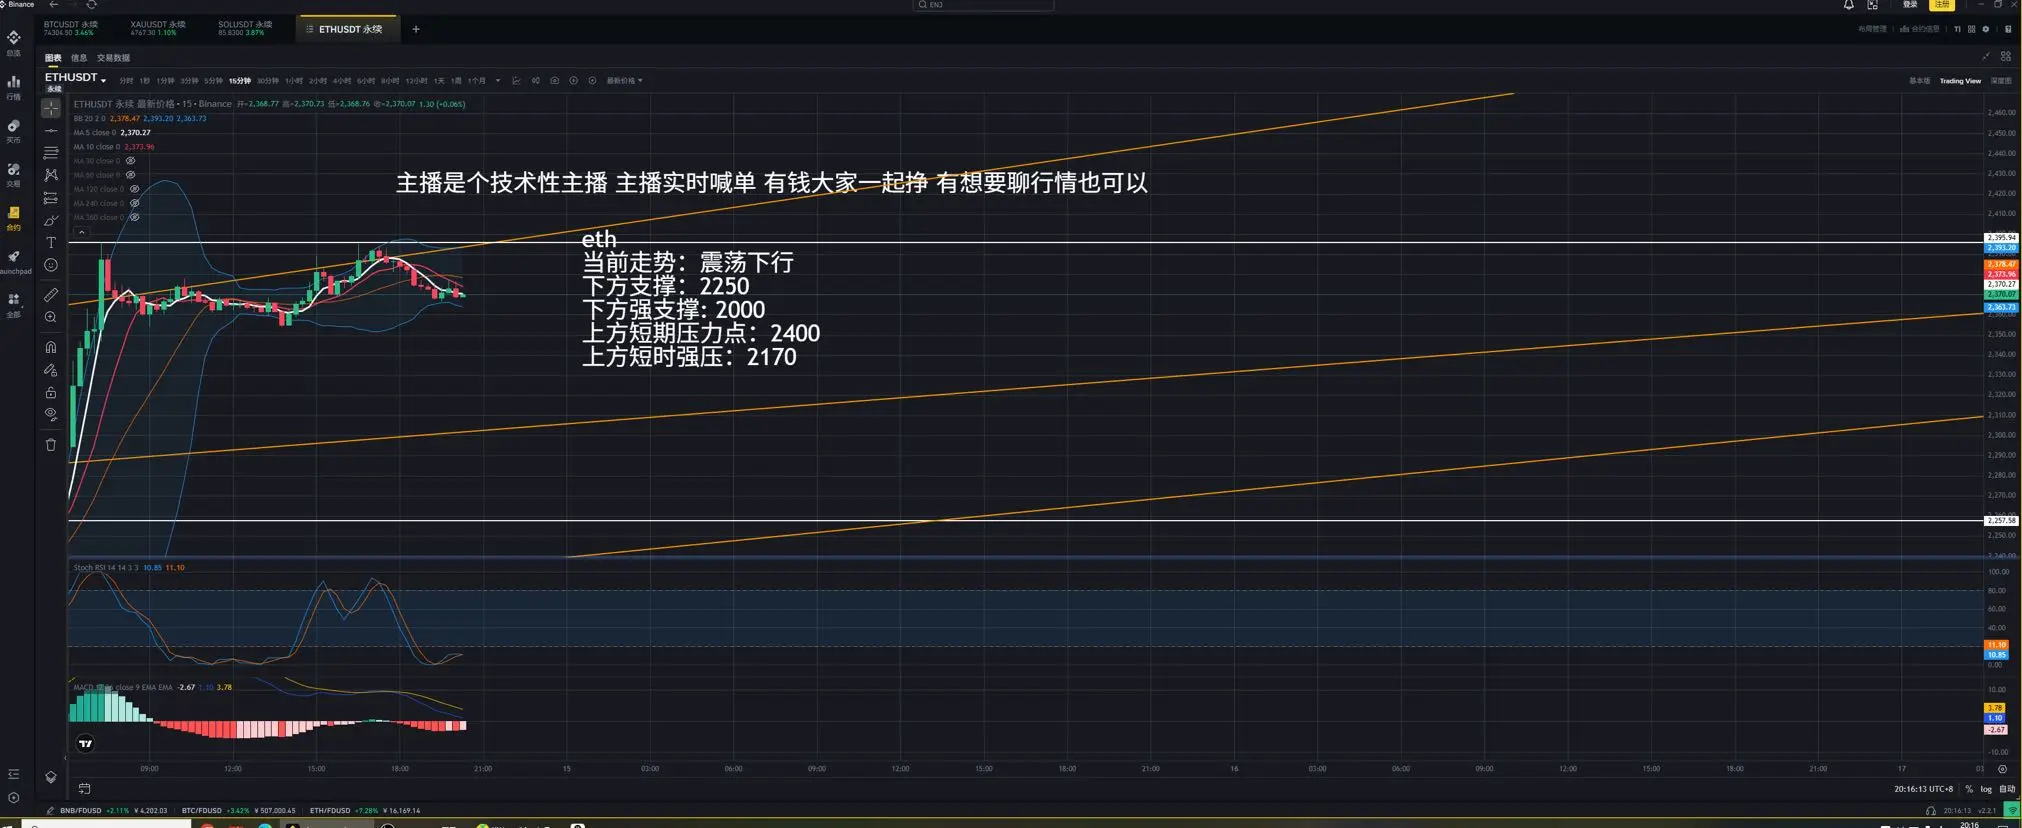Pick the brush drawing tool
This screenshot has height=828, width=2022.
point(51,220)
